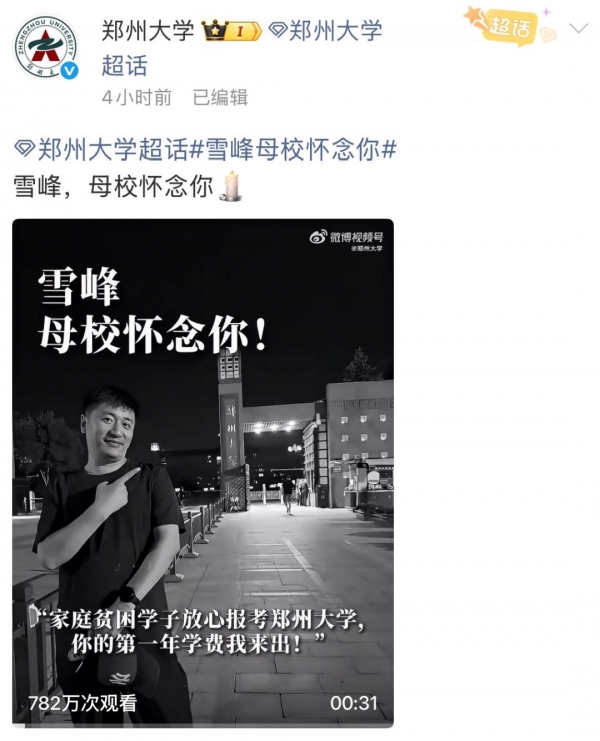Click the diamond icon beside the header 郑州大学超话
Viewport: 600px width, 741px height.
[278, 31]
